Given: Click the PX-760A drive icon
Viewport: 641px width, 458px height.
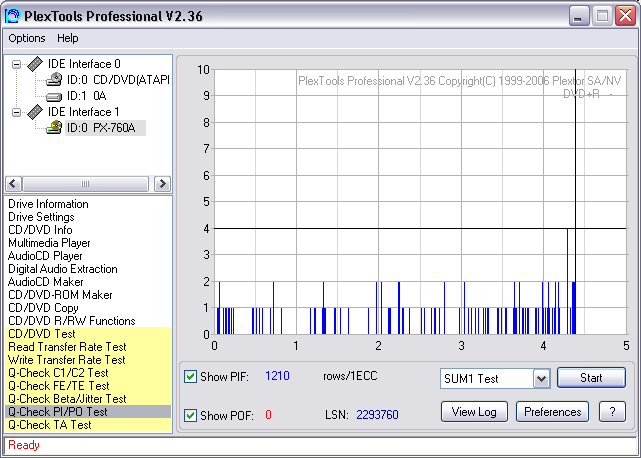Looking at the screenshot, I should (54, 127).
